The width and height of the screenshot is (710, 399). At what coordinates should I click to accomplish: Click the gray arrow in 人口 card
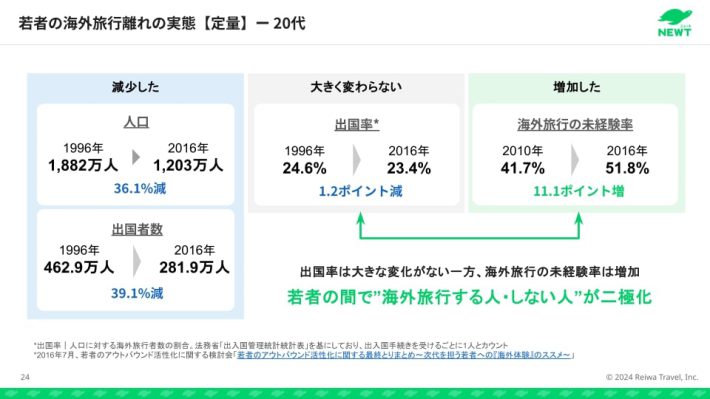pos(136,157)
